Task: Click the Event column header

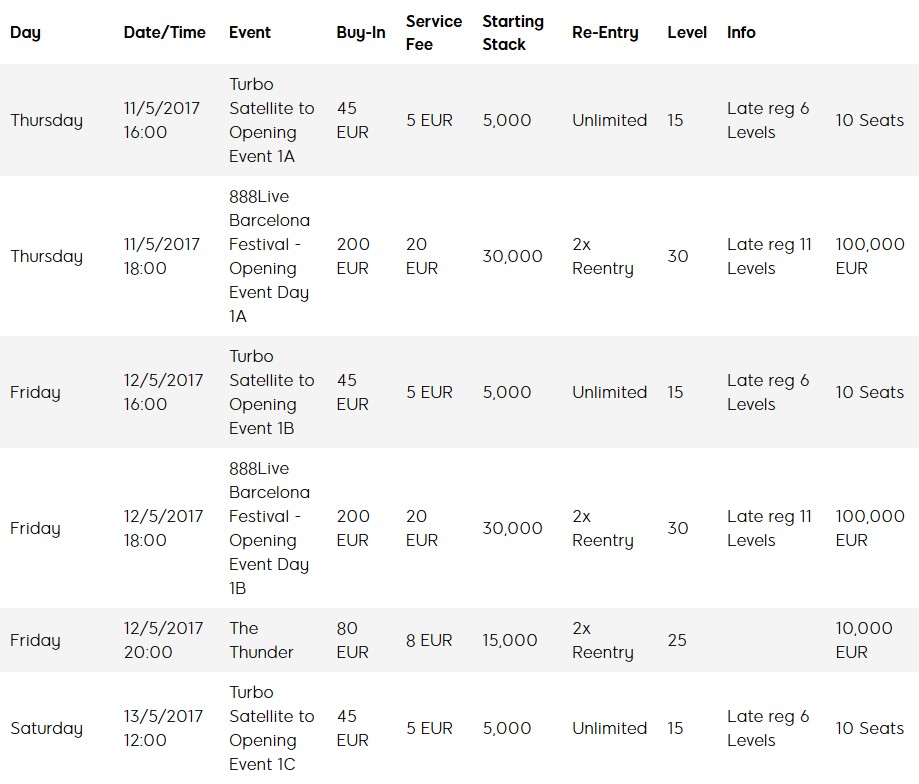Action: 250,32
